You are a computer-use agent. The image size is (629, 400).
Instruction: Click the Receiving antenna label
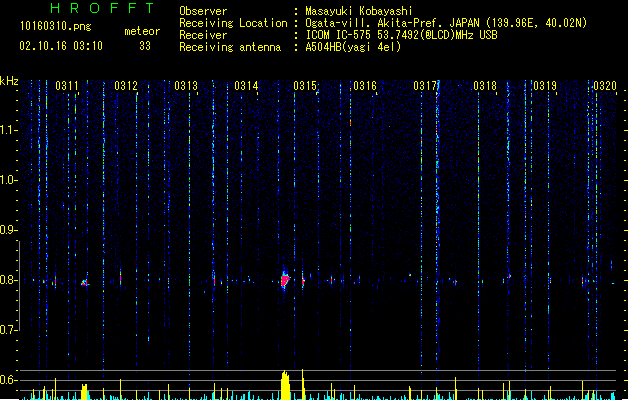230,47
